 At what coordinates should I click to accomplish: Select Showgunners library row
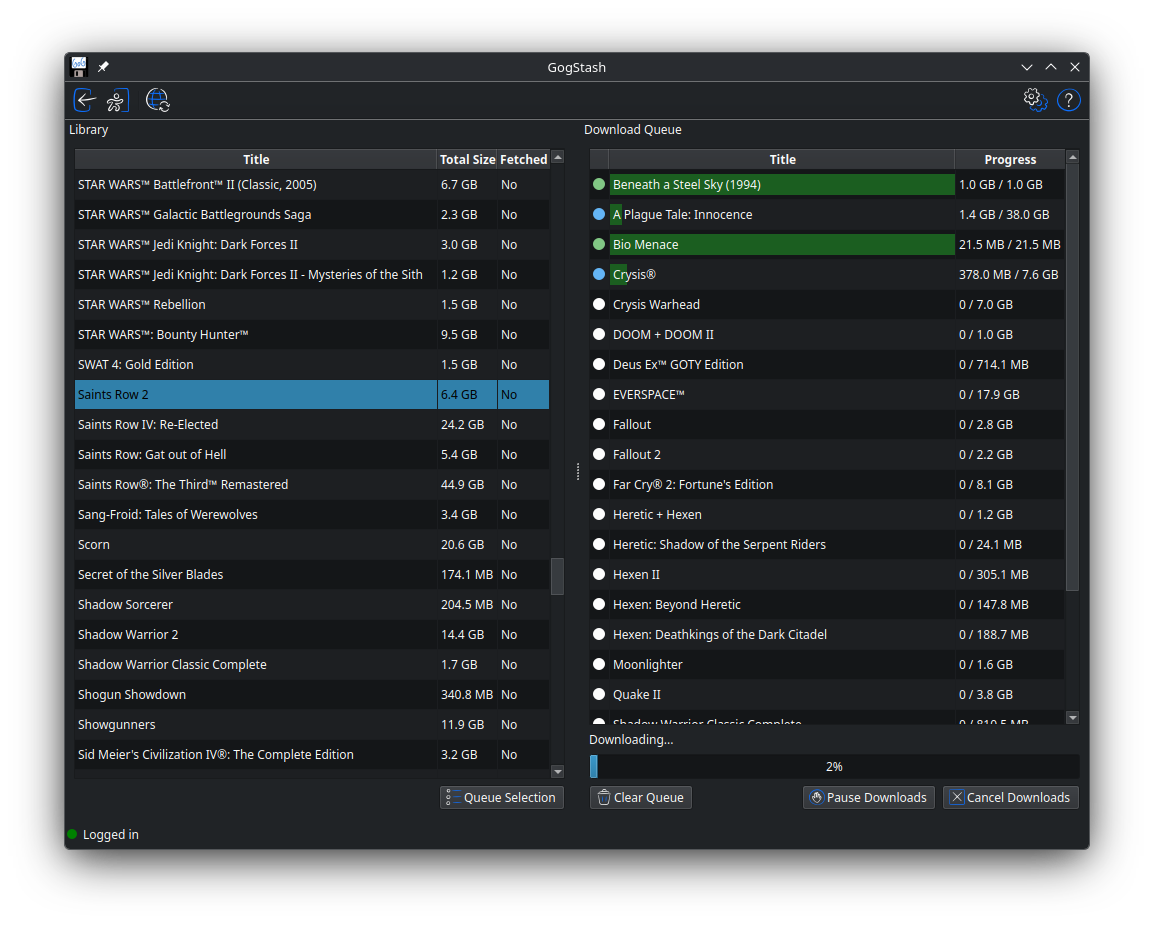click(312, 724)
